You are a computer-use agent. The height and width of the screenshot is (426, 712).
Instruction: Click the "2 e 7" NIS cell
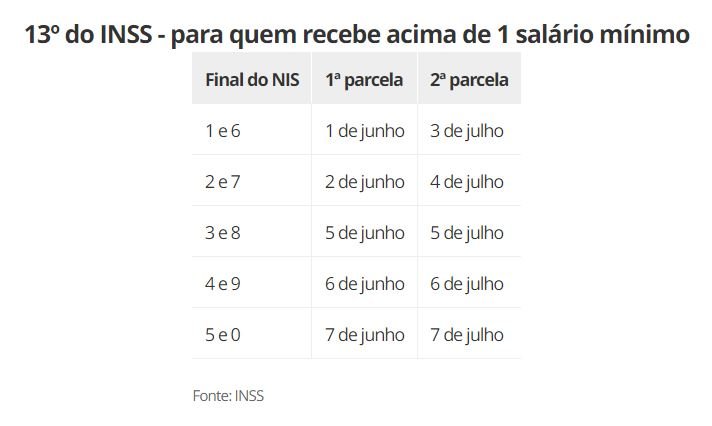pyautogui.click(x=223, y=182)
